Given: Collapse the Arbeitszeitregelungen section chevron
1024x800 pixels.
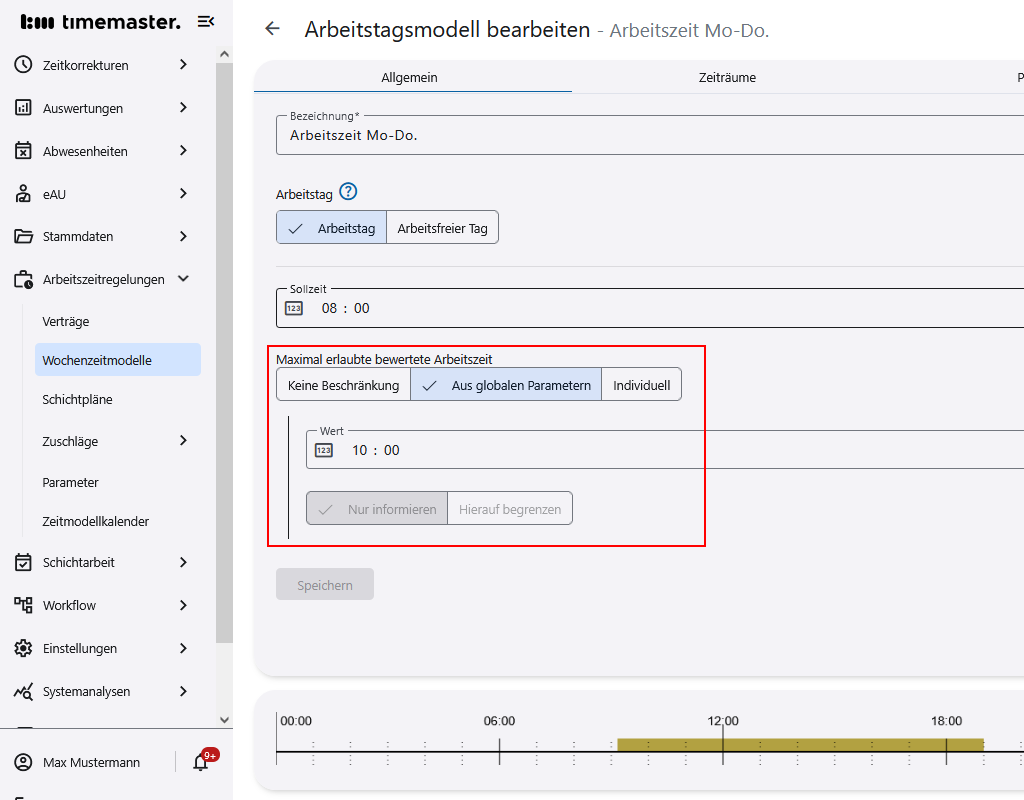Looking at the screenshot, I should 183,280.
